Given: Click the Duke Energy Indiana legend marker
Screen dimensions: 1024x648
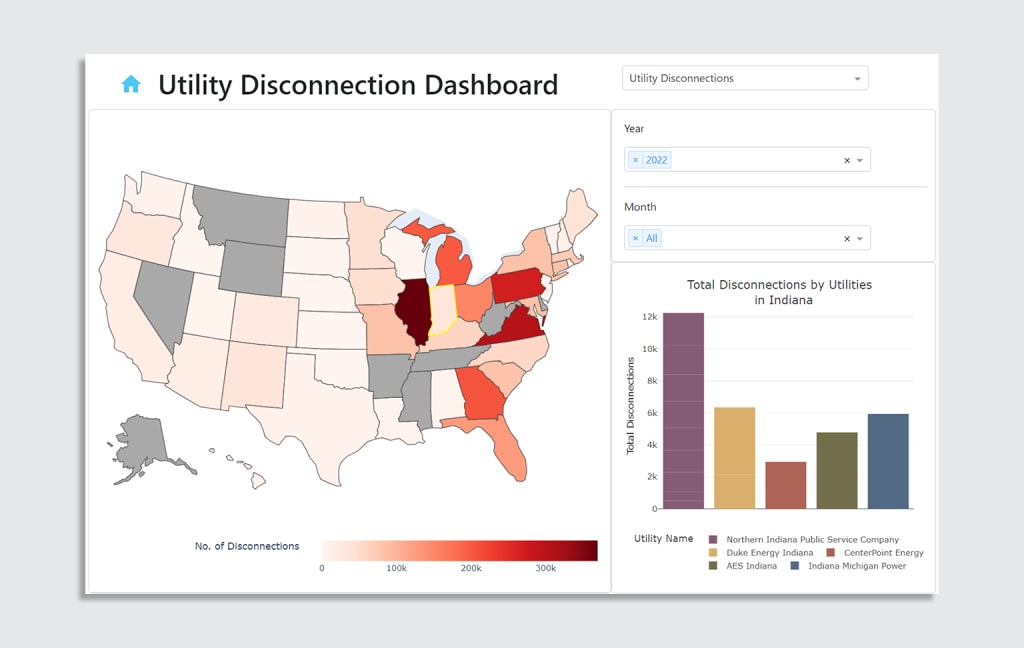Looking at the screenshot, I should [713, 552].
